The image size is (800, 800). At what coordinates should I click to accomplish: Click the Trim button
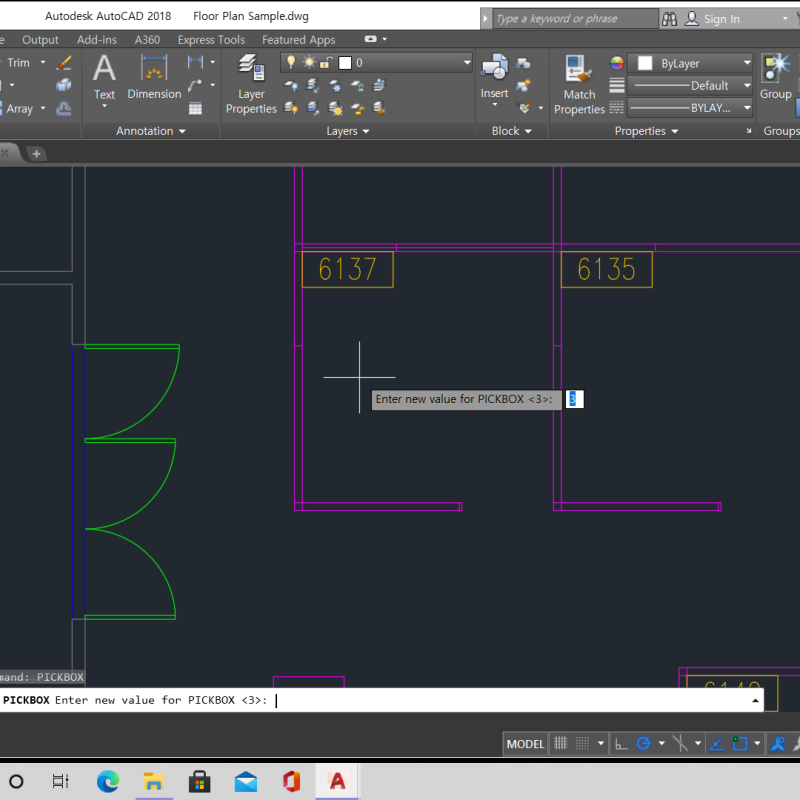[18, 63]
